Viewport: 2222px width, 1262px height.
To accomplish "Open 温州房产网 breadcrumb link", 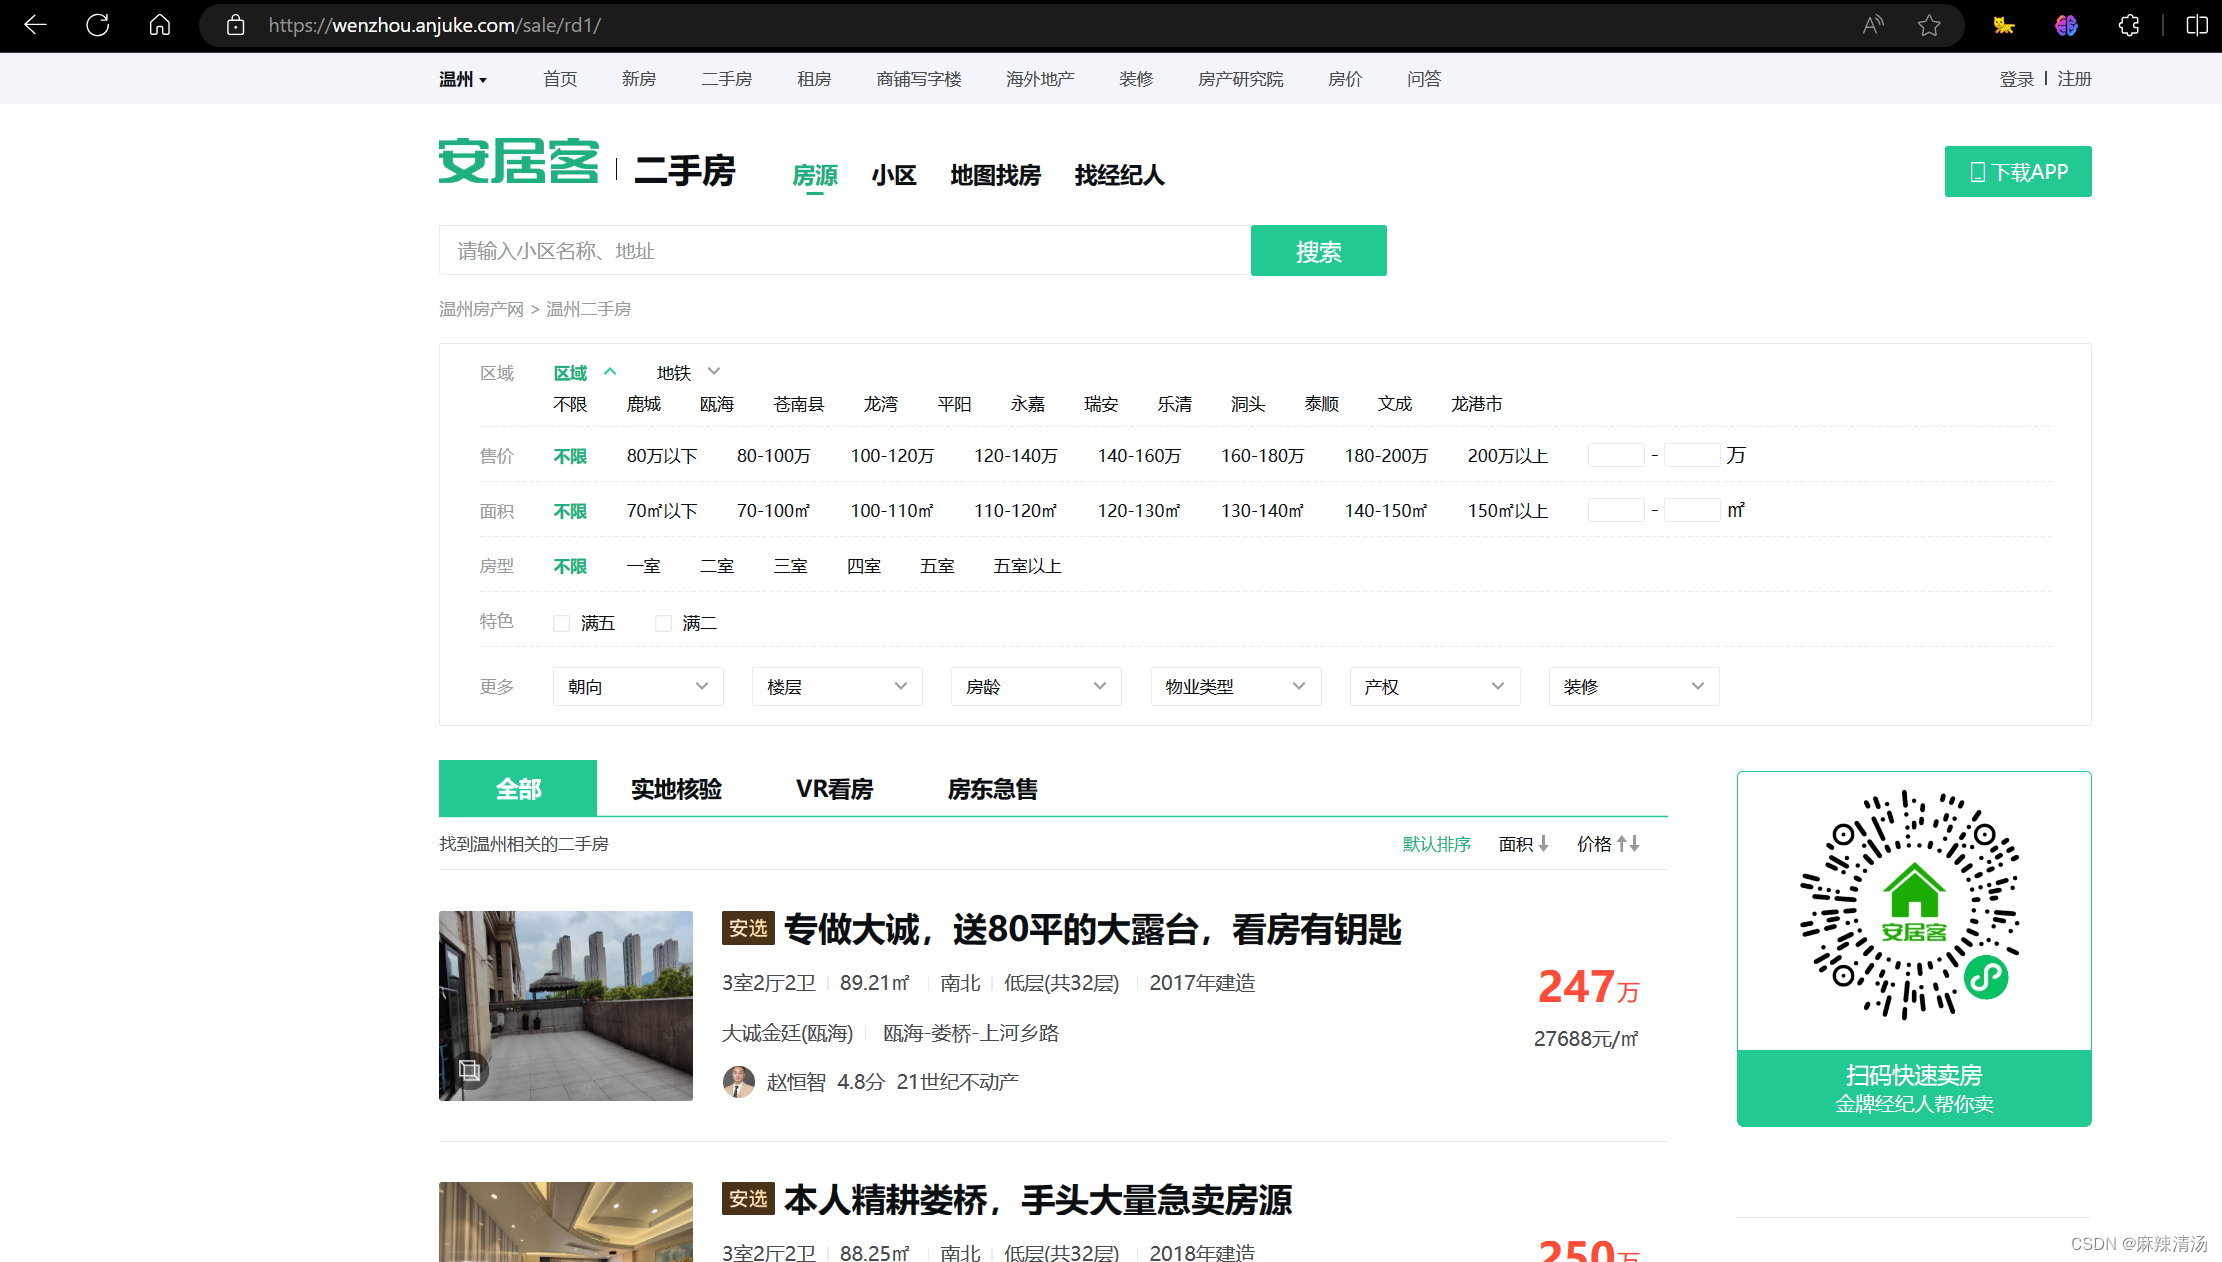I will [x=481, y=309].
